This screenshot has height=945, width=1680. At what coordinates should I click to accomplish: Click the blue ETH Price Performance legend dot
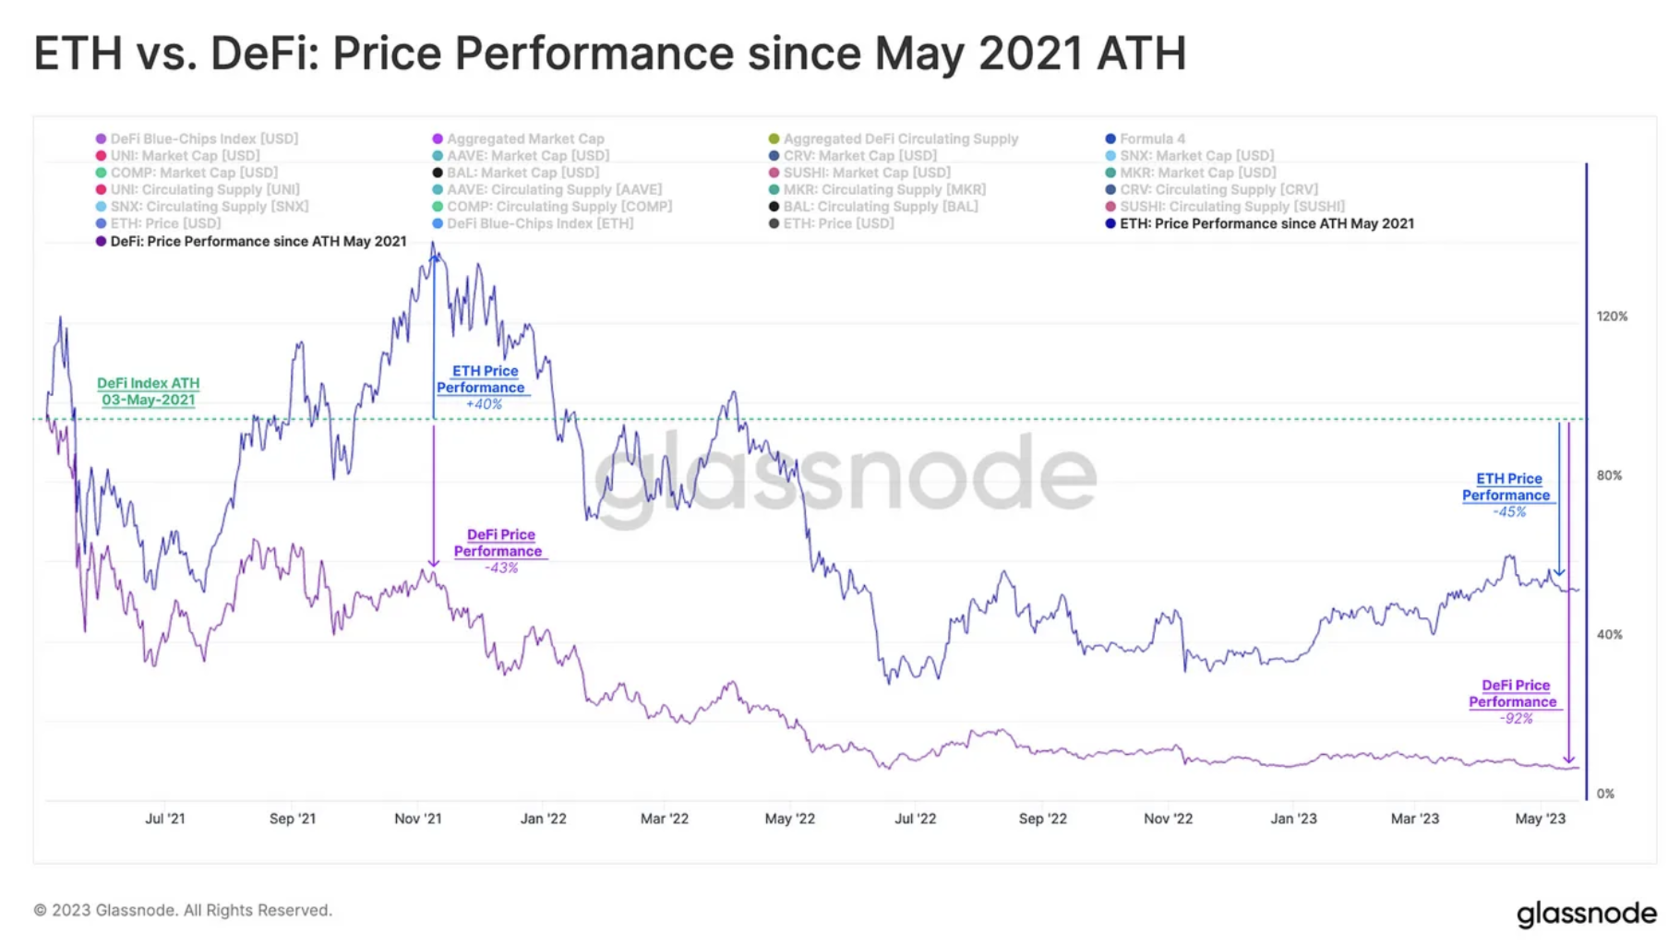1110,224
